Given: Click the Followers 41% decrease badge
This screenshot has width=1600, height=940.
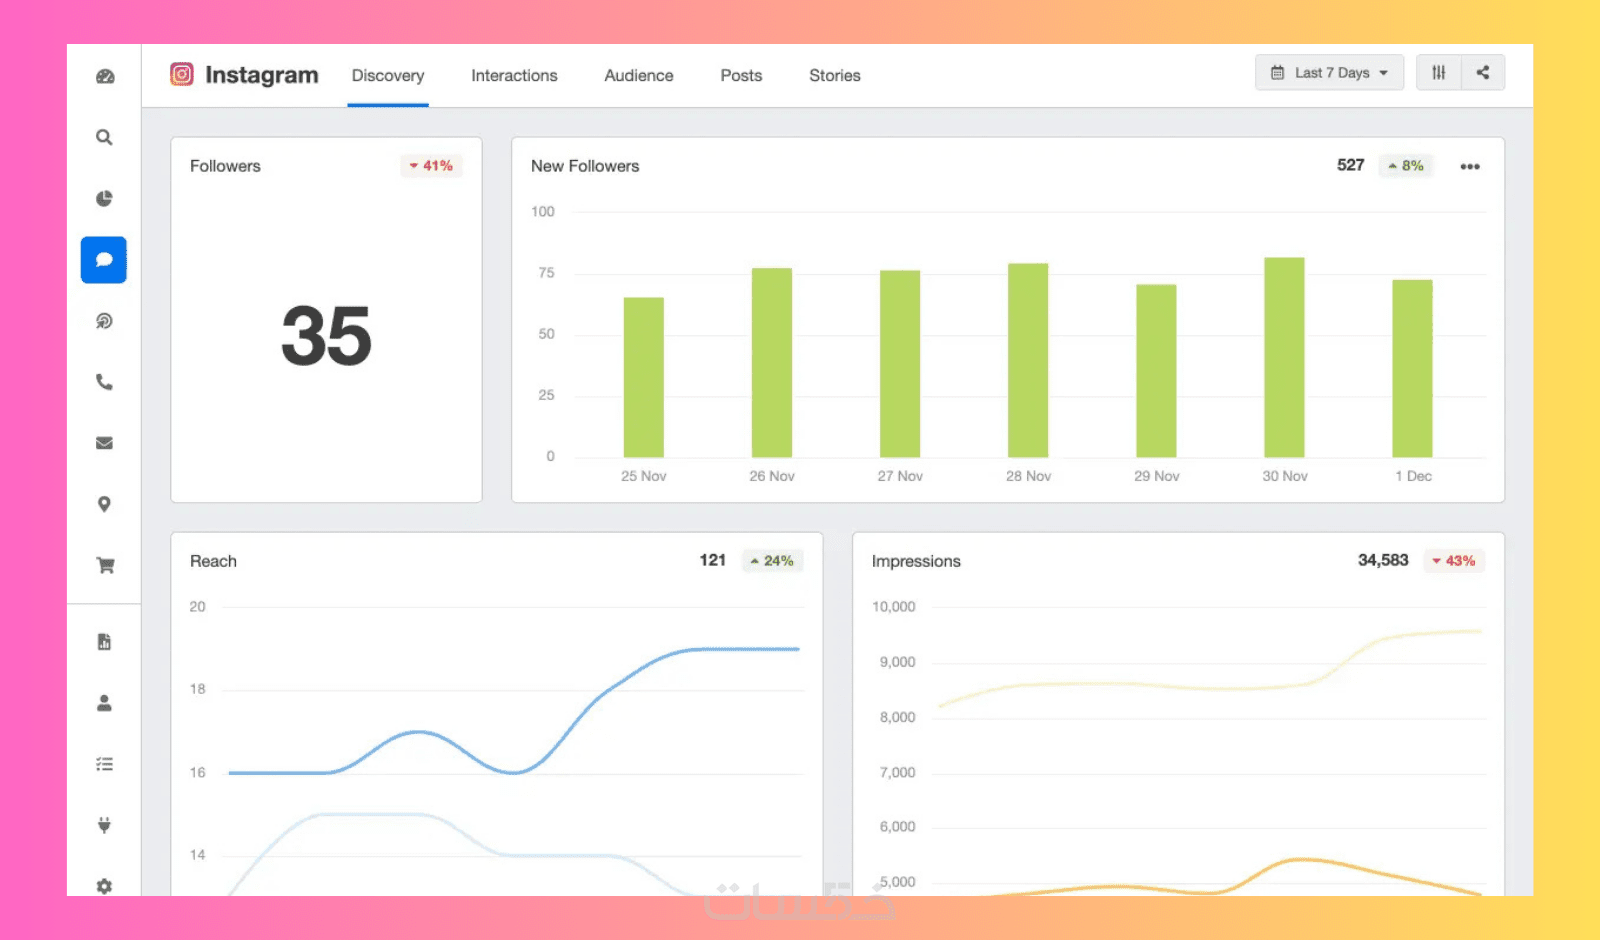Looking at the screenshot, I should pyautogui.click(x=431, y=166).
